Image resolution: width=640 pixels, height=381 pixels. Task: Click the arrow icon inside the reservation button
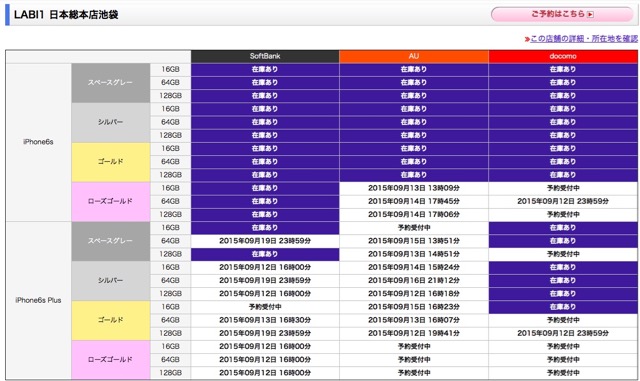pos(590,14)
